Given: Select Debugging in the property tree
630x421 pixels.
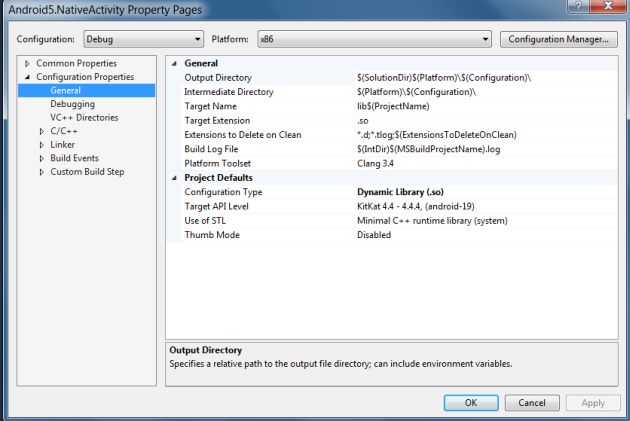Looking at the screenshot, I should pos(73,104).
